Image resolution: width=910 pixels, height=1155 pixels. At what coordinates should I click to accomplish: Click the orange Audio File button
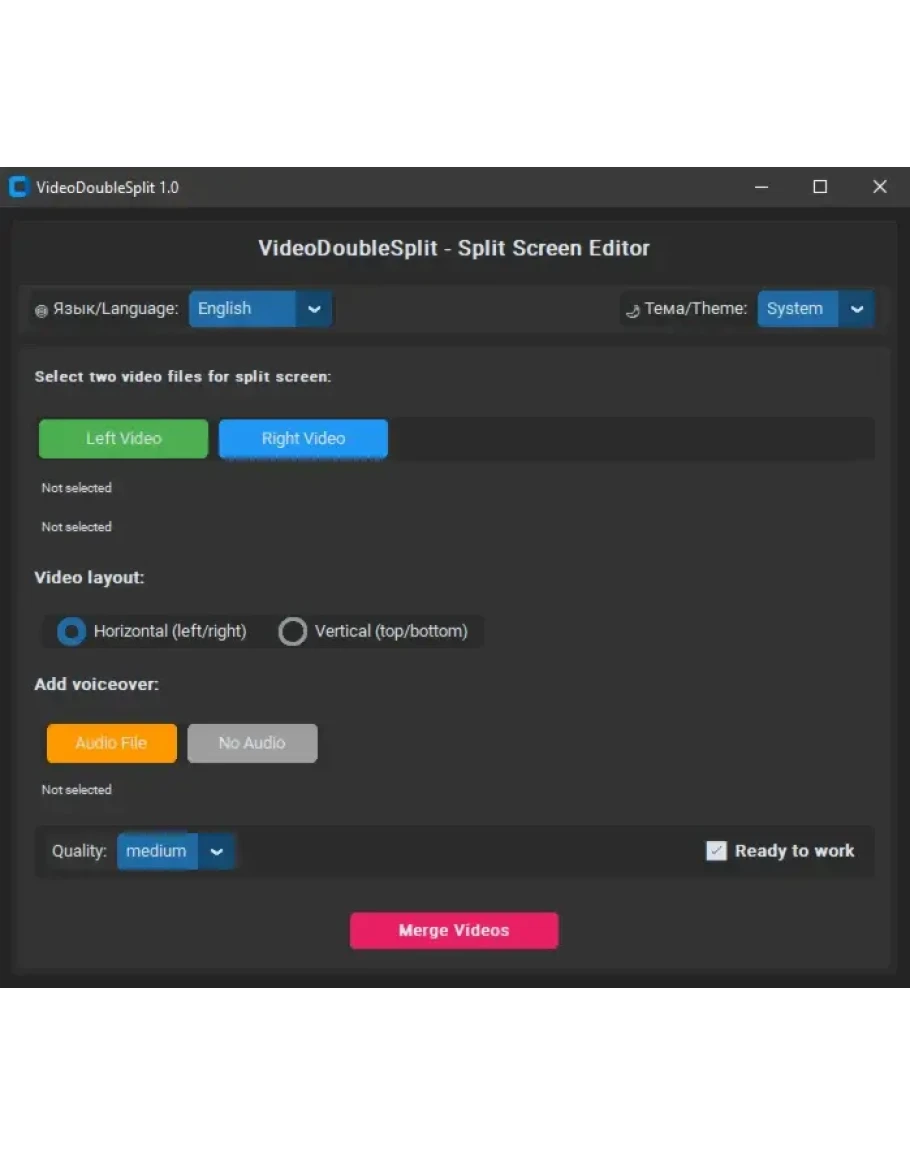tap(112, 743)
